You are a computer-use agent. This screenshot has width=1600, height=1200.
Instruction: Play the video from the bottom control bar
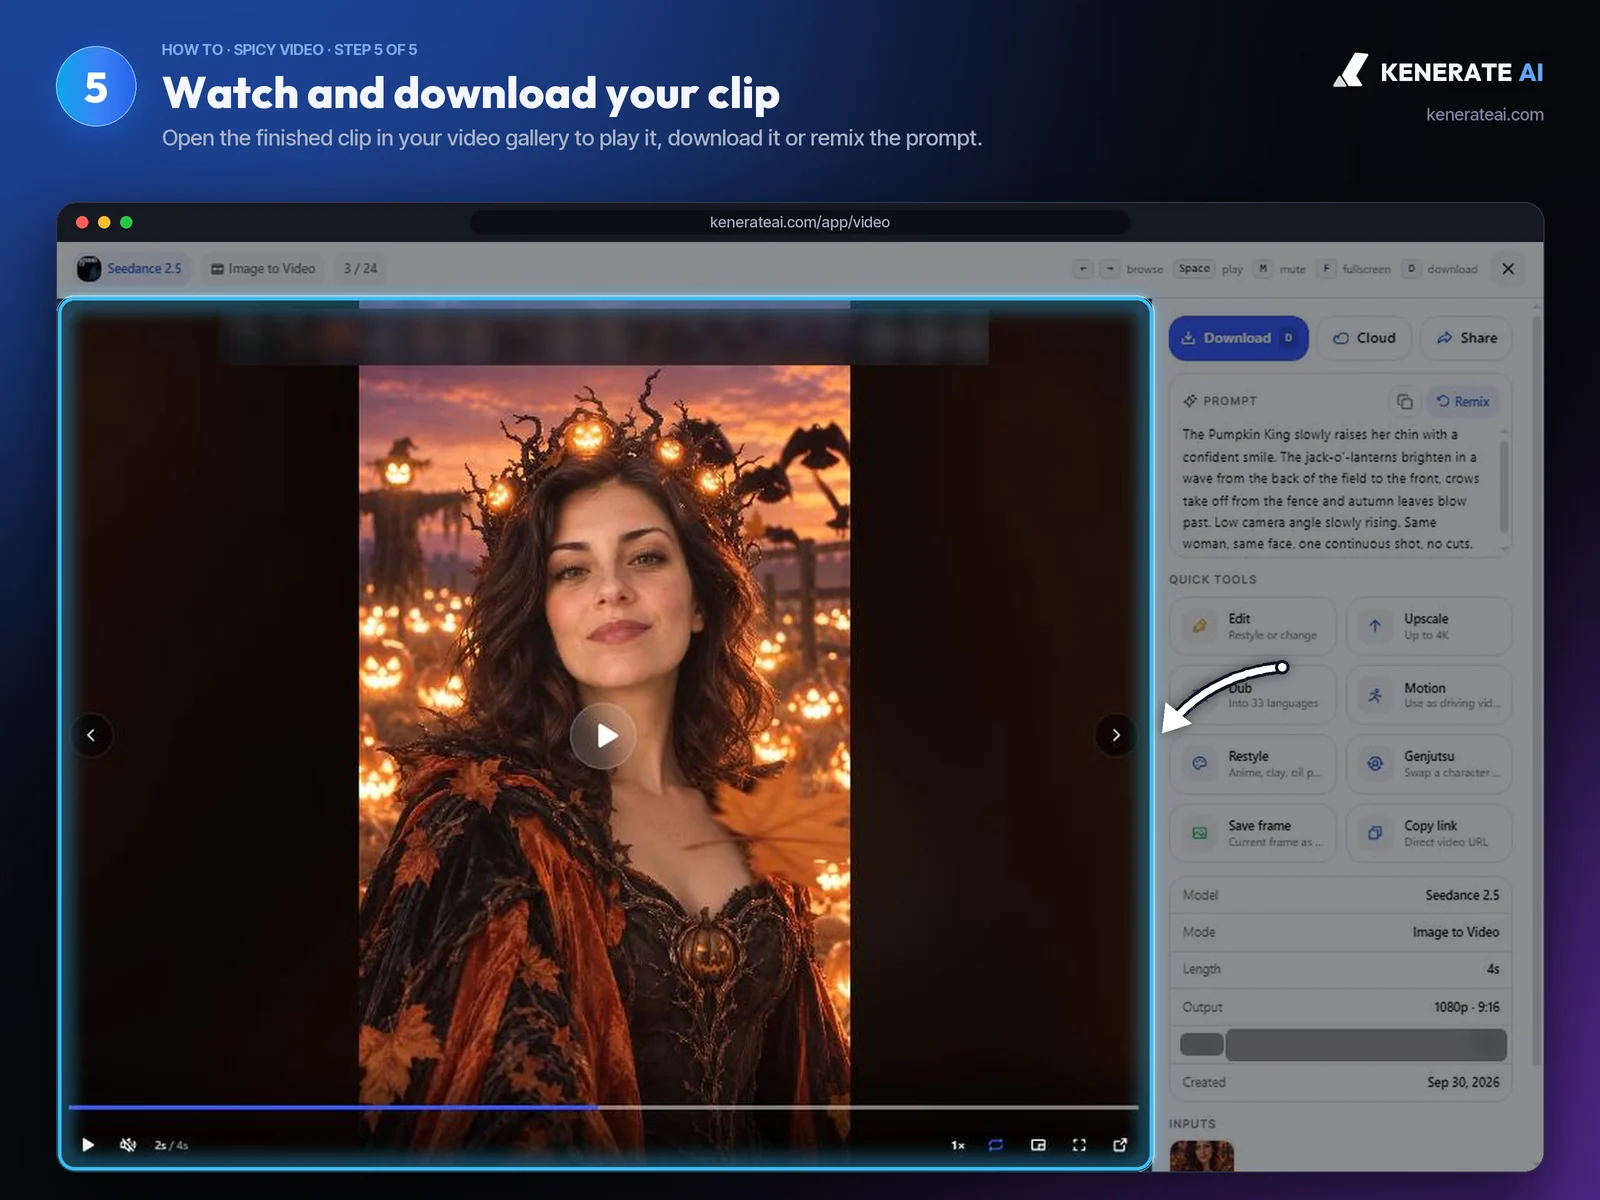point(88,1145)
